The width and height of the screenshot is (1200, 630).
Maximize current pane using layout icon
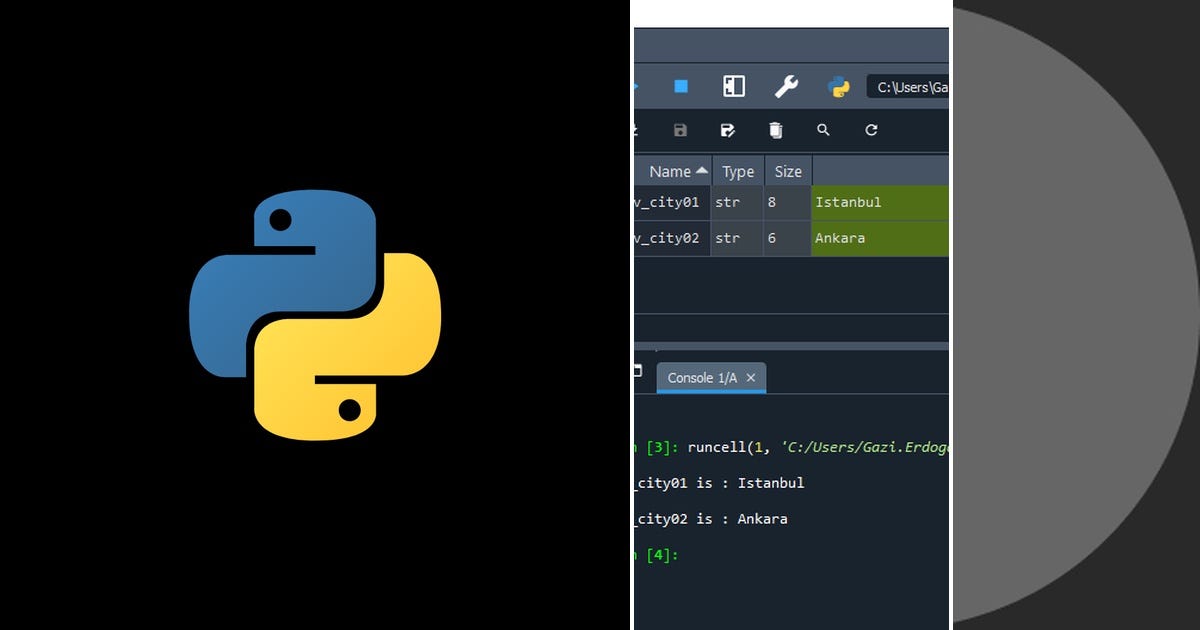[x=734, y=86]
